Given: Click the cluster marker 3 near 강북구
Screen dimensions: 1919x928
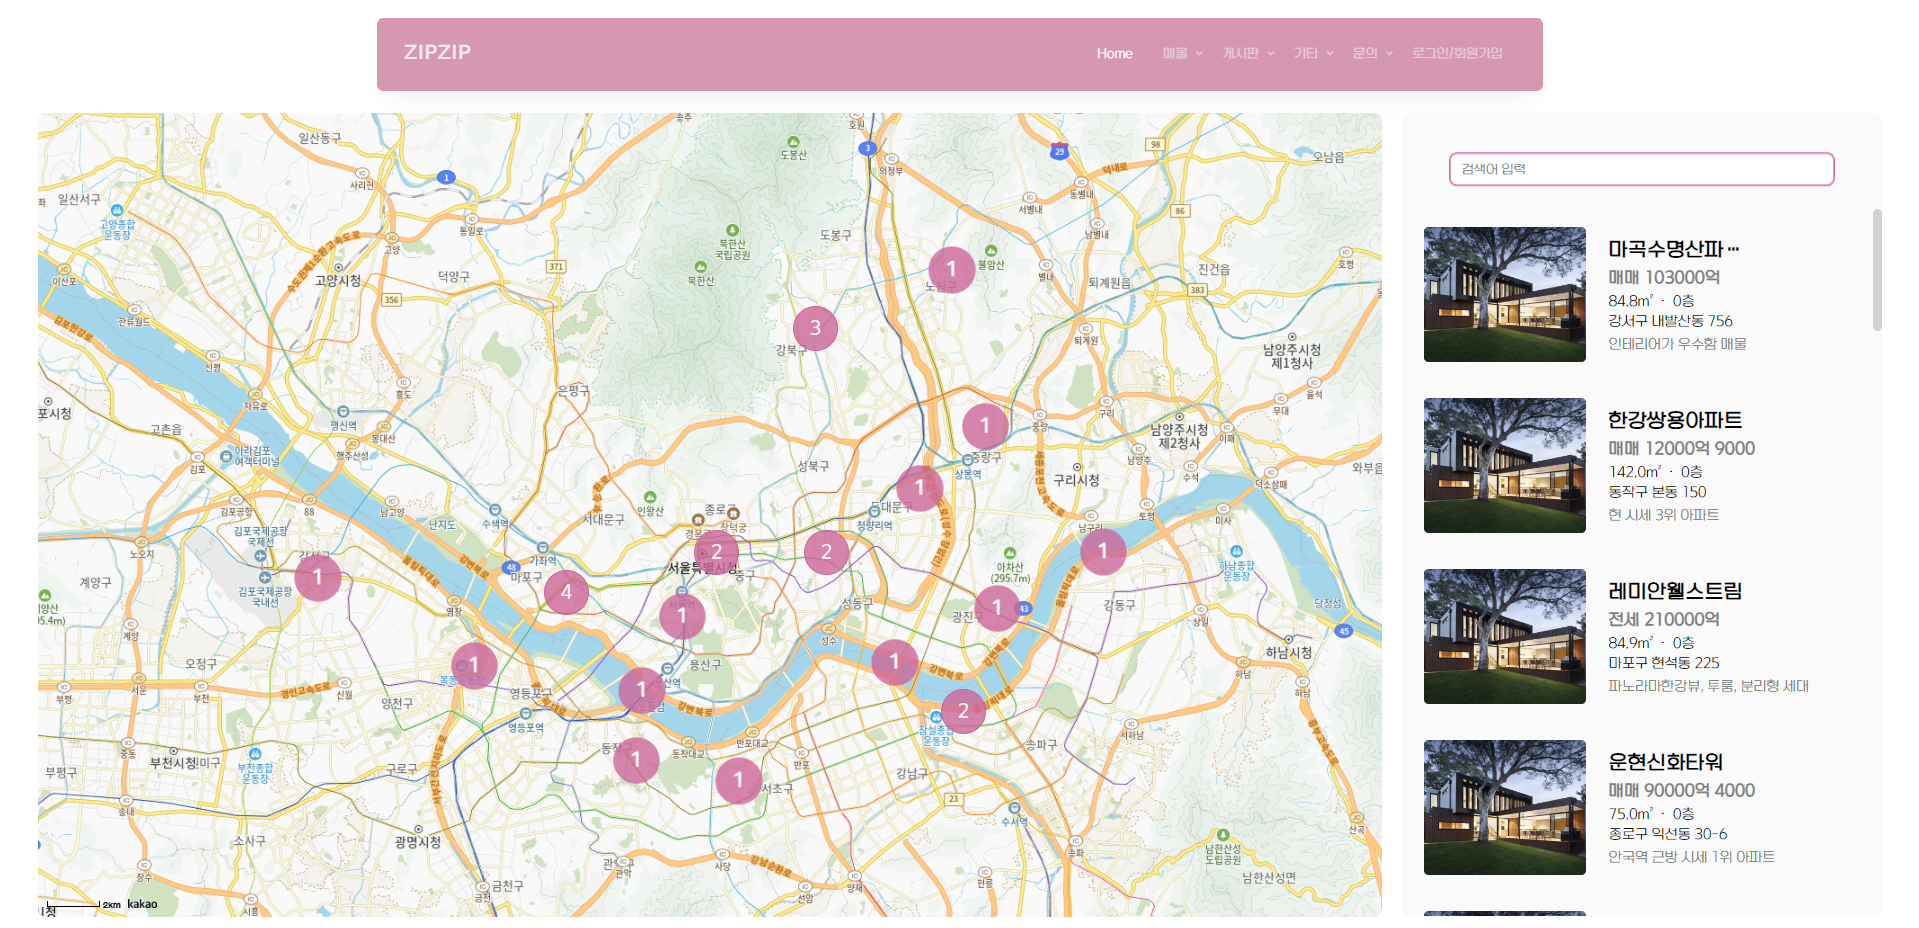Looking at the screenshot, I should coord(815,328).
